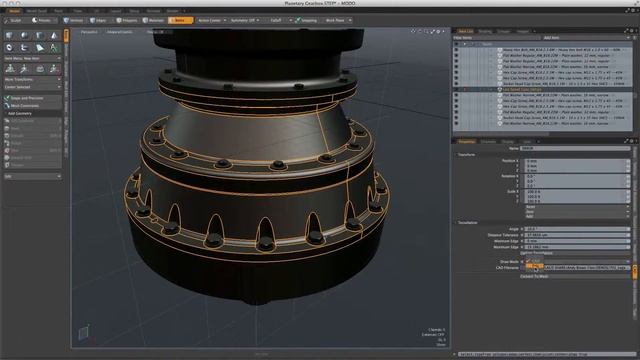Click the viewport zoom control icon

point(426,31)
